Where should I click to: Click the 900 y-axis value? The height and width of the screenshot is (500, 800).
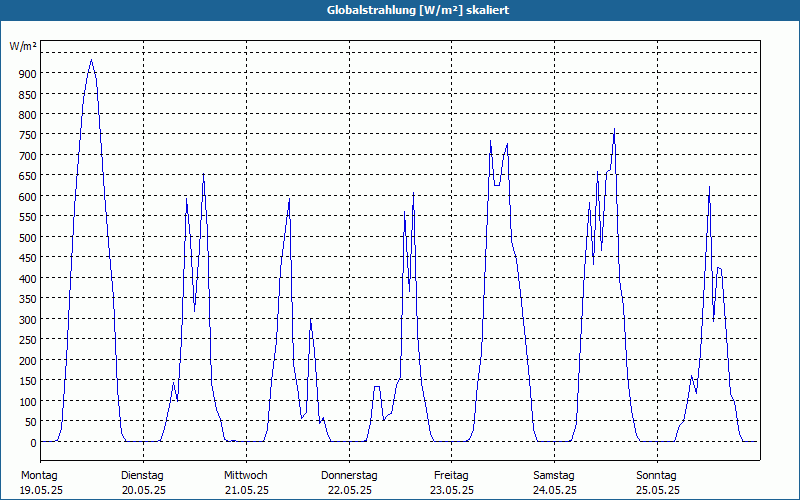coord(28,73)
